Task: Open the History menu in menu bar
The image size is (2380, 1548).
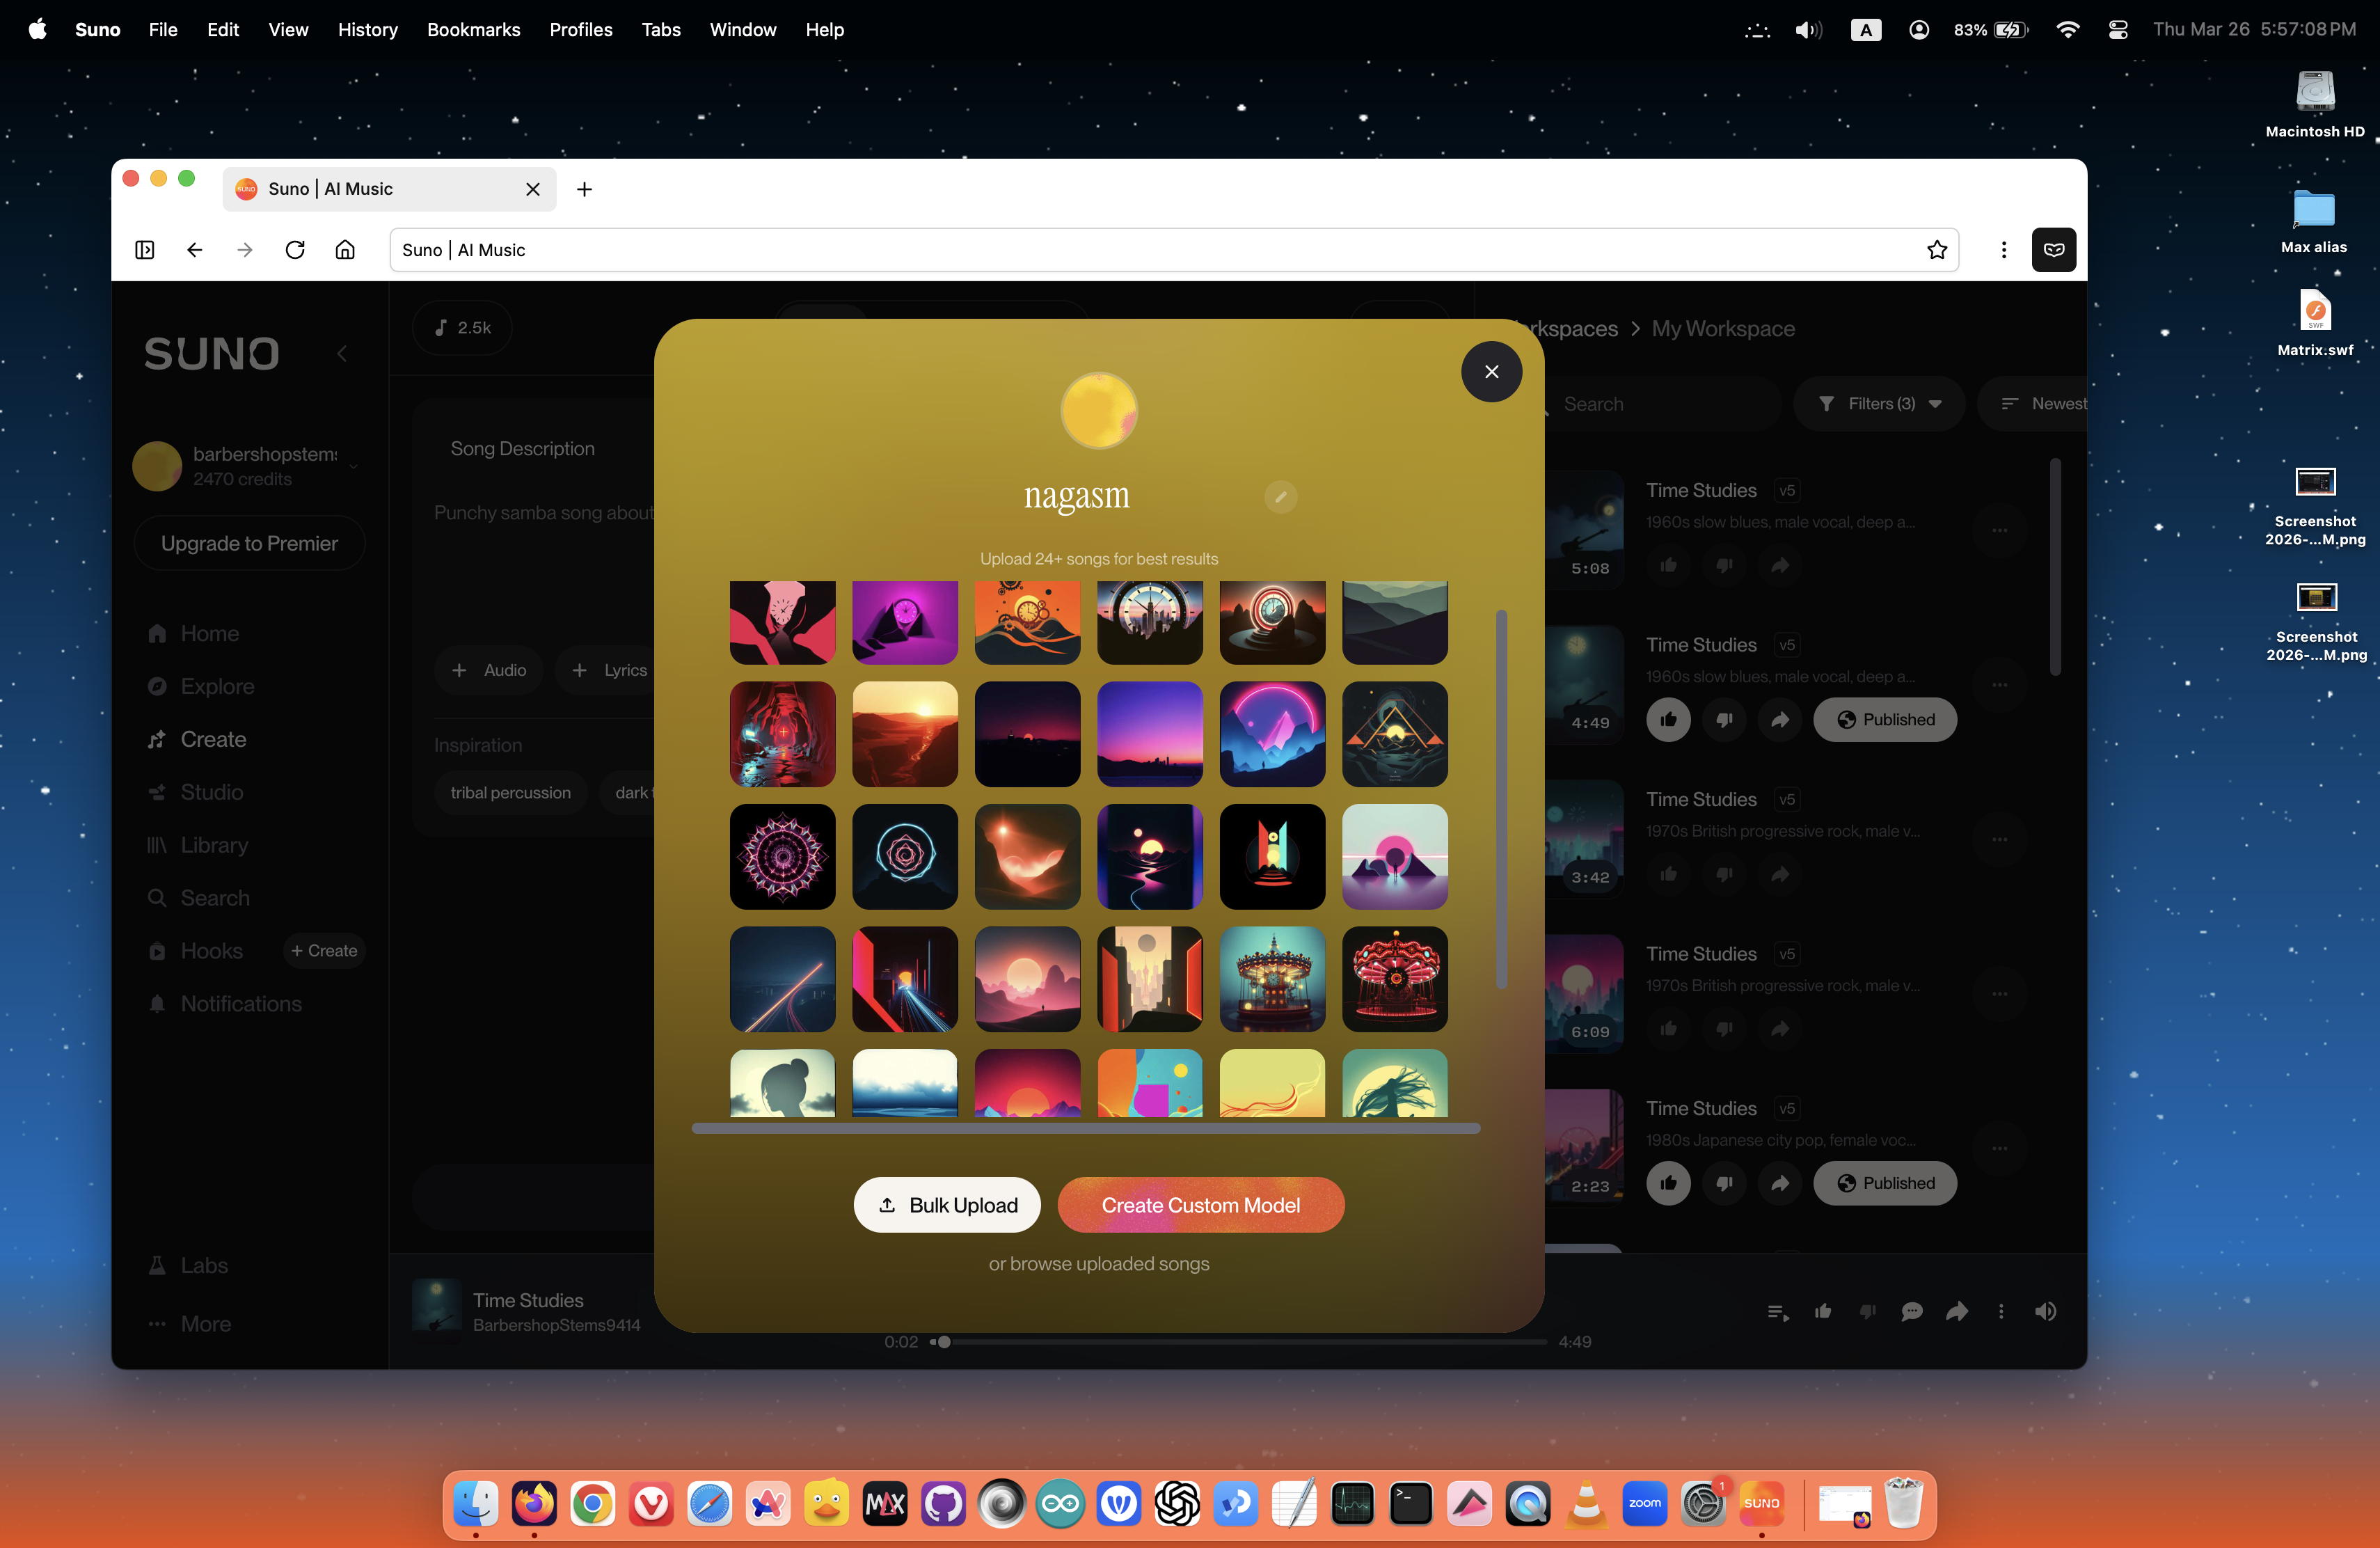Action: point(367,30)
